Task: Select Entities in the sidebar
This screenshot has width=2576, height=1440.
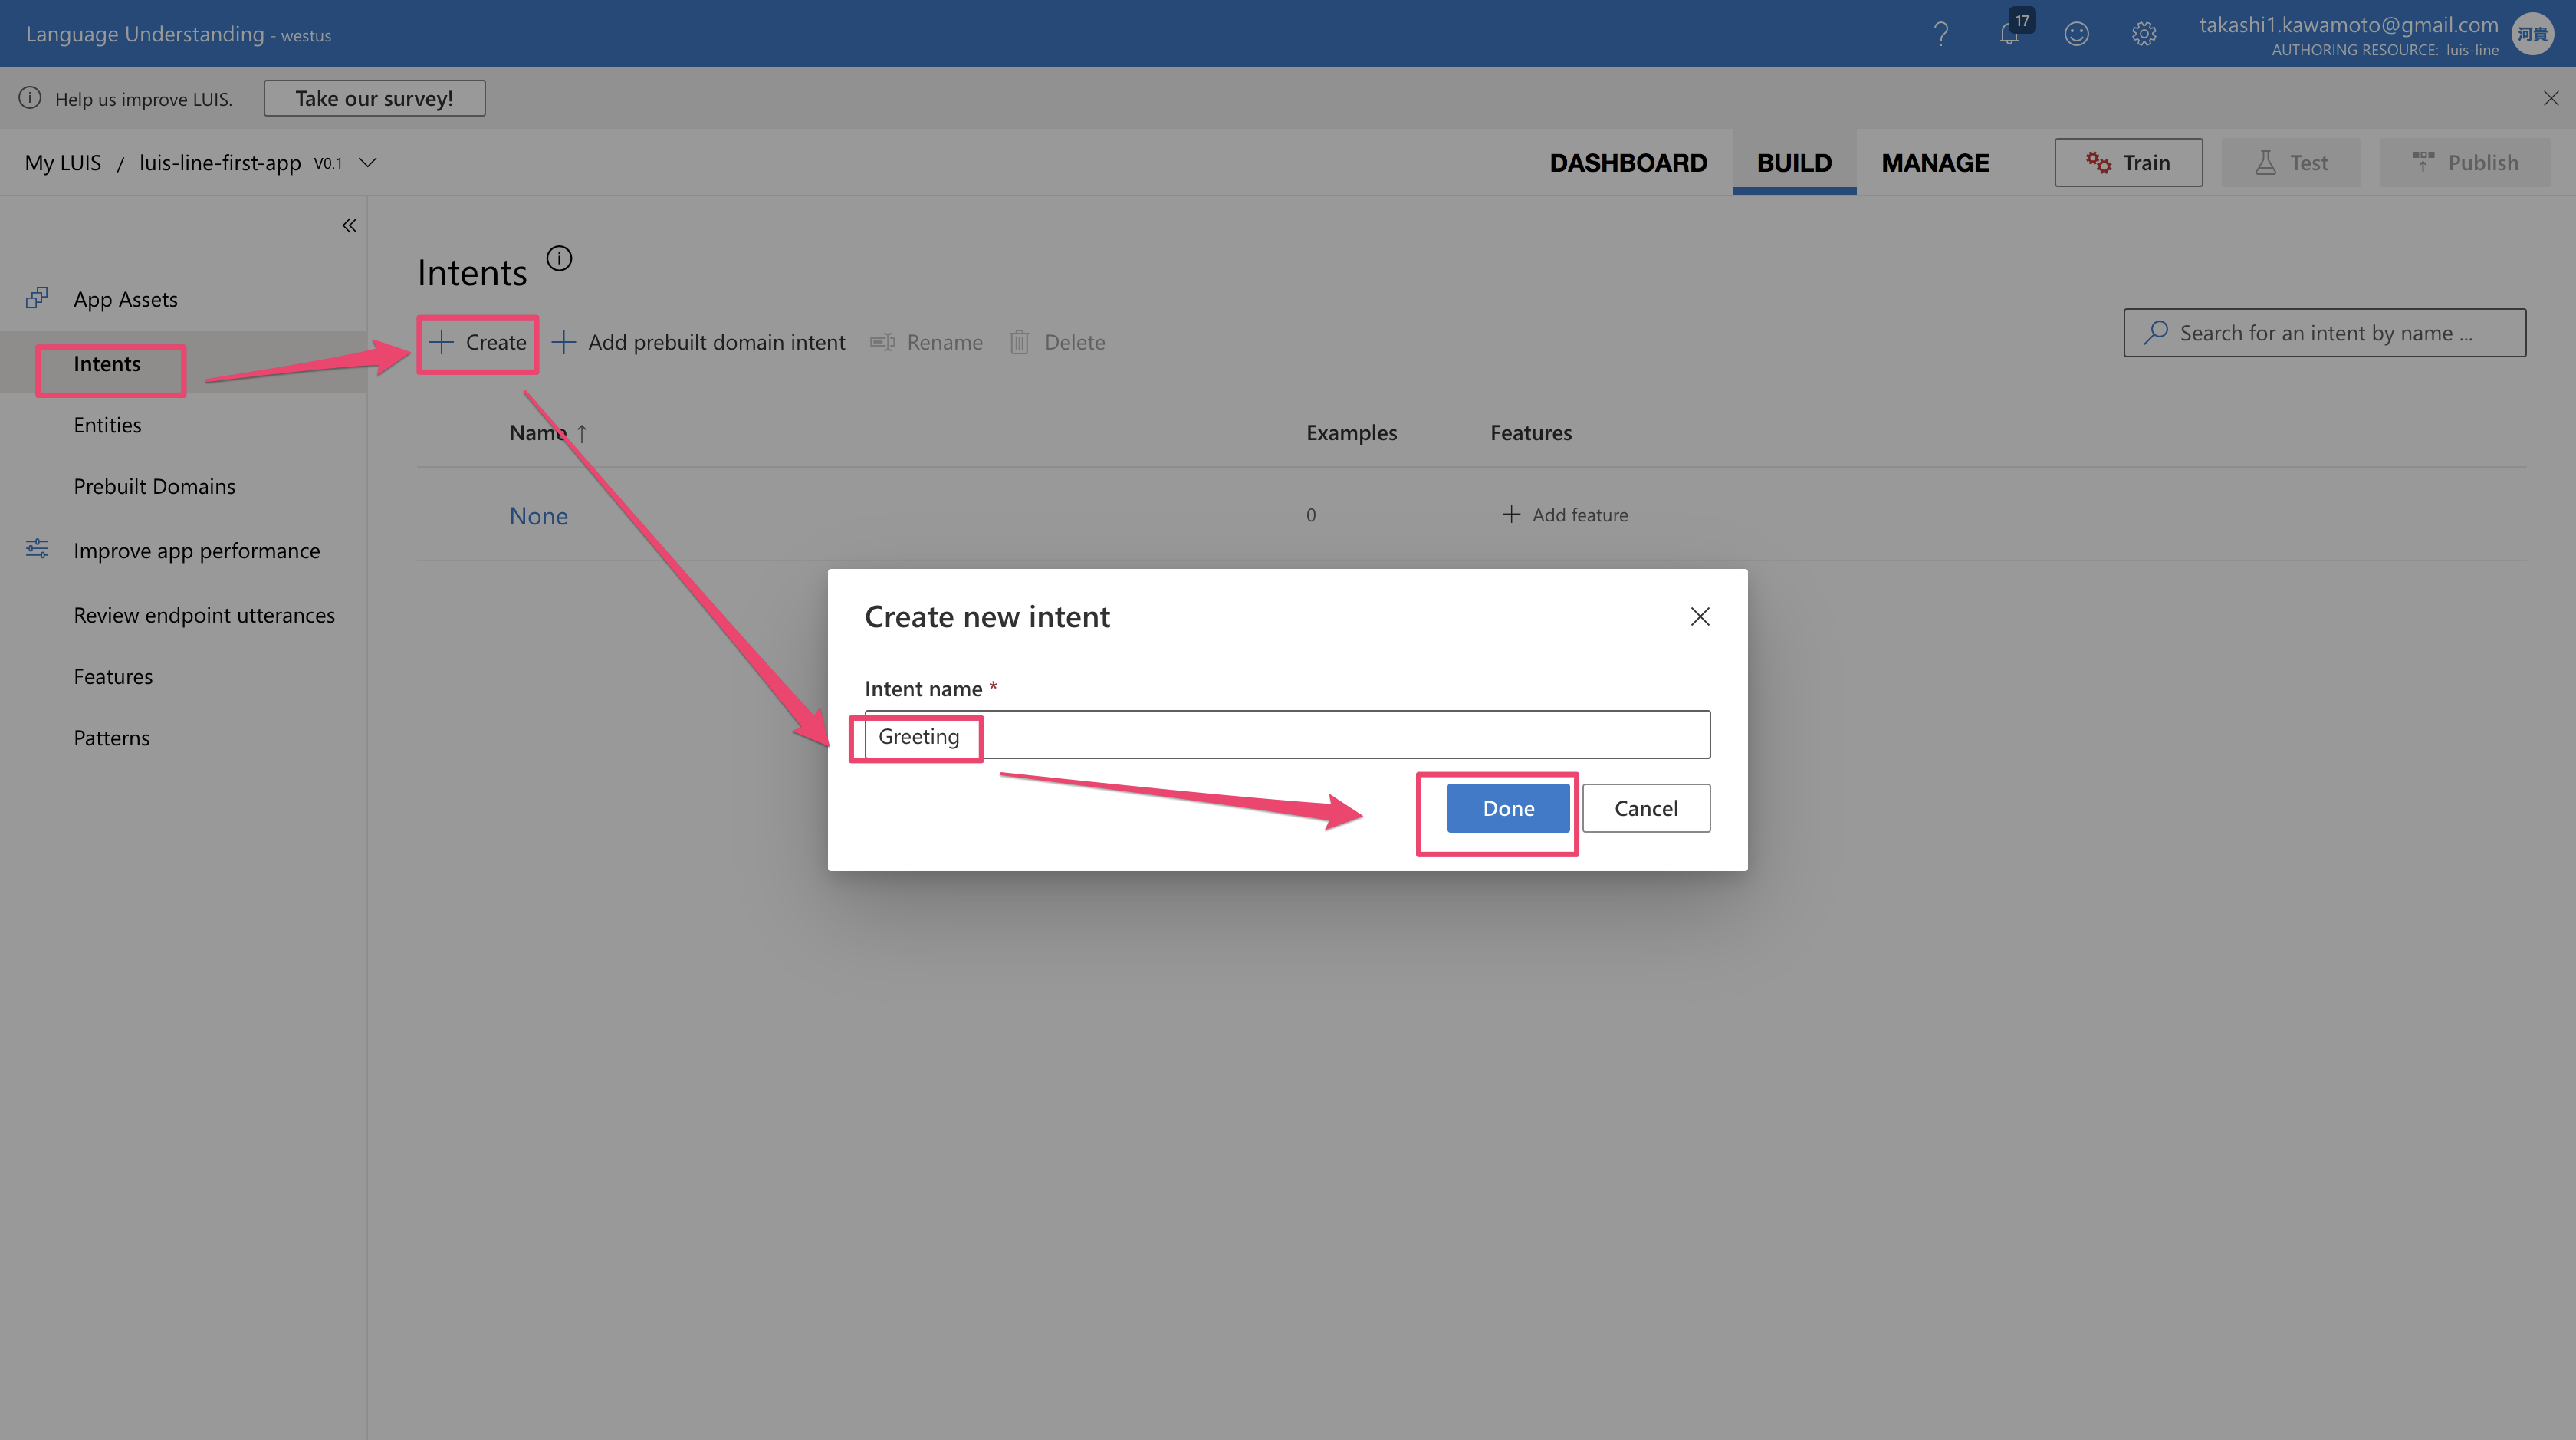Action: [107, 425]
